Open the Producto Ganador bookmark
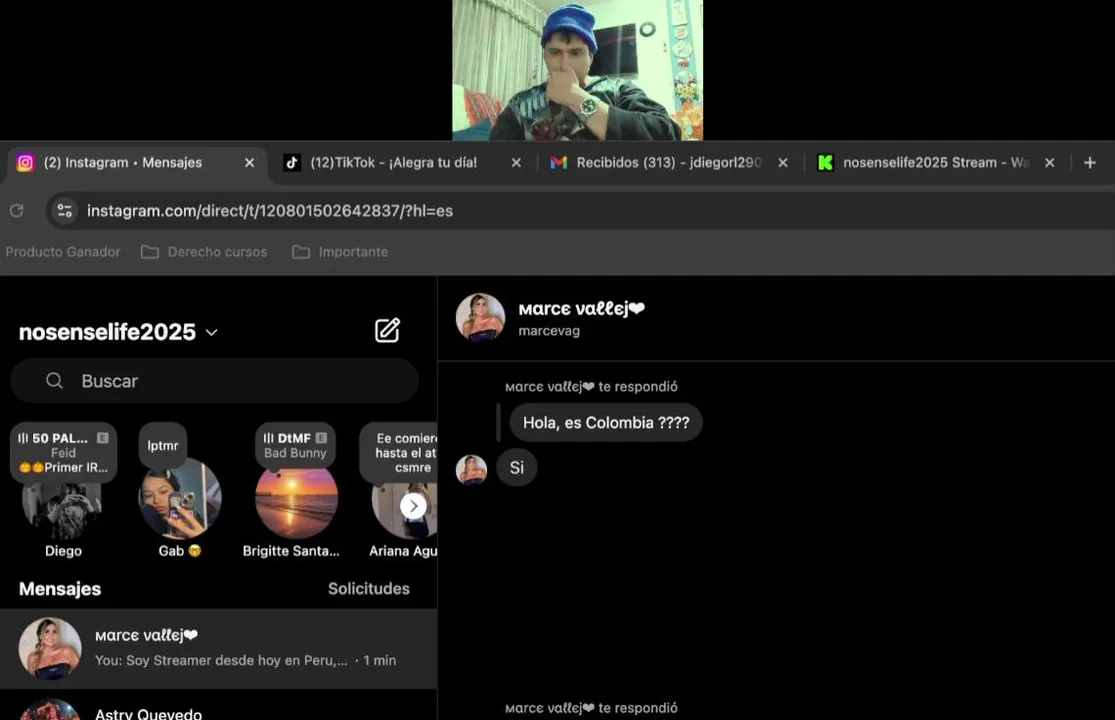 (x=63, y=252)
